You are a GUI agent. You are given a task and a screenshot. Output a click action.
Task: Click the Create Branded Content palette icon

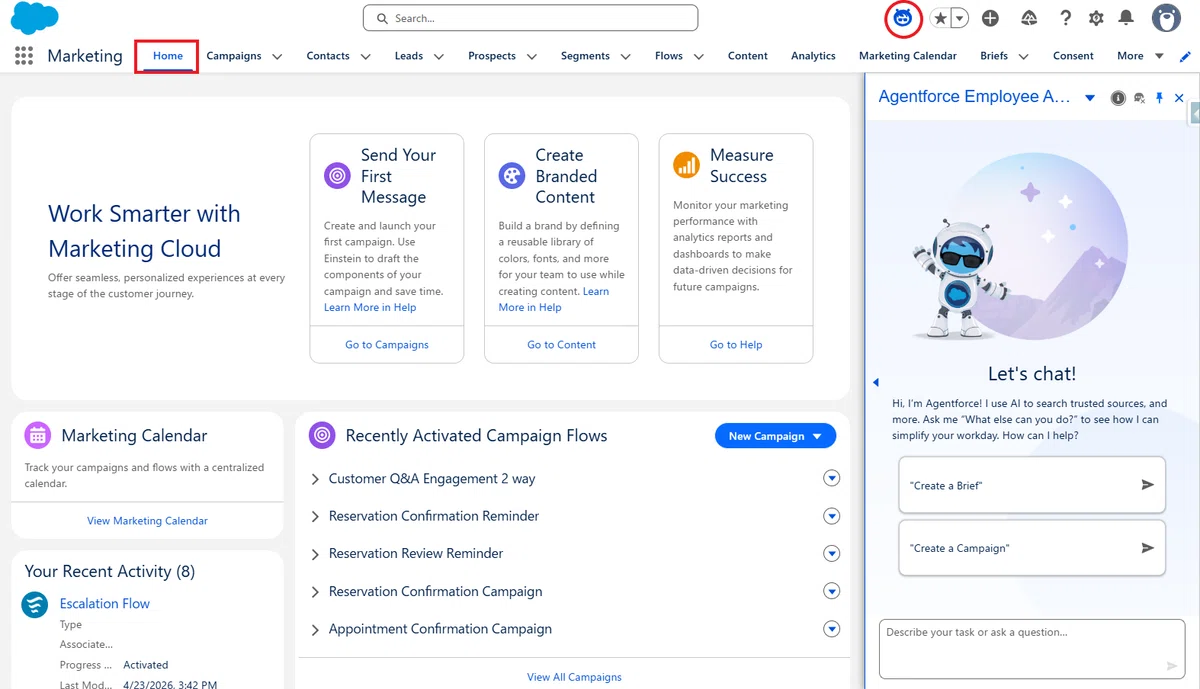coord(512,176)
